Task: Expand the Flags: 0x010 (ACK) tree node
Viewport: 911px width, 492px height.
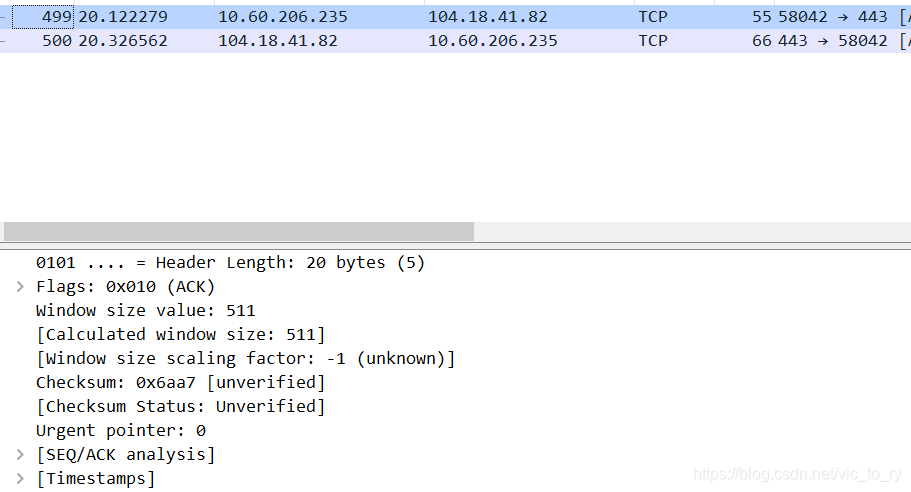Action: (x=20, y=286)
